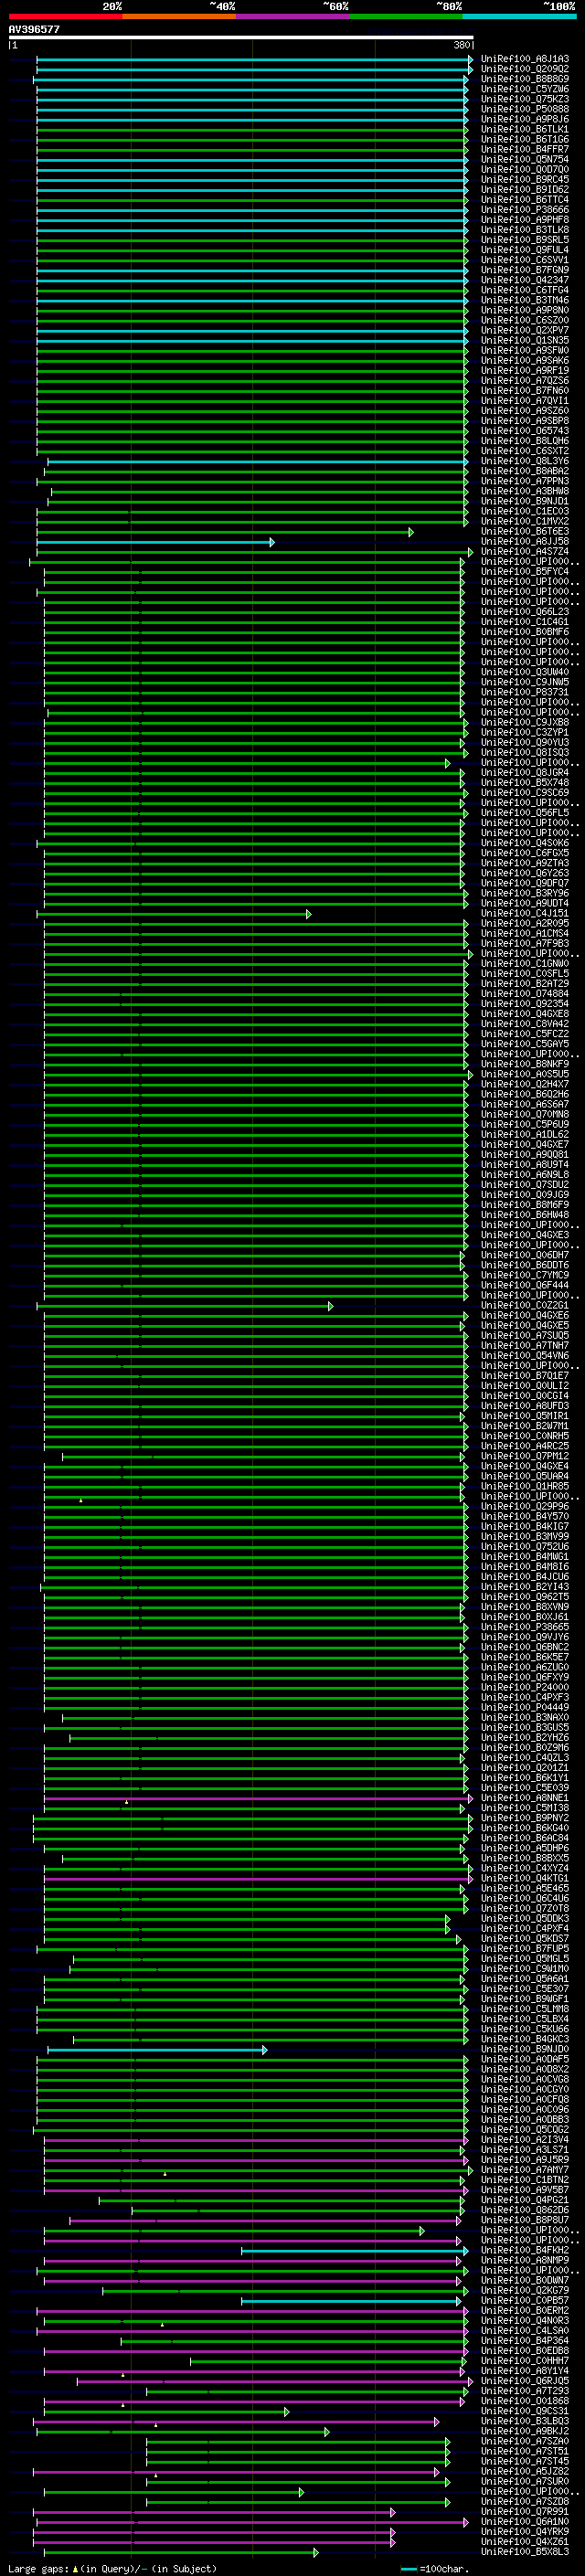
Task: Select label UniRef100_B3NAX0
Action: coord(525,1717)
